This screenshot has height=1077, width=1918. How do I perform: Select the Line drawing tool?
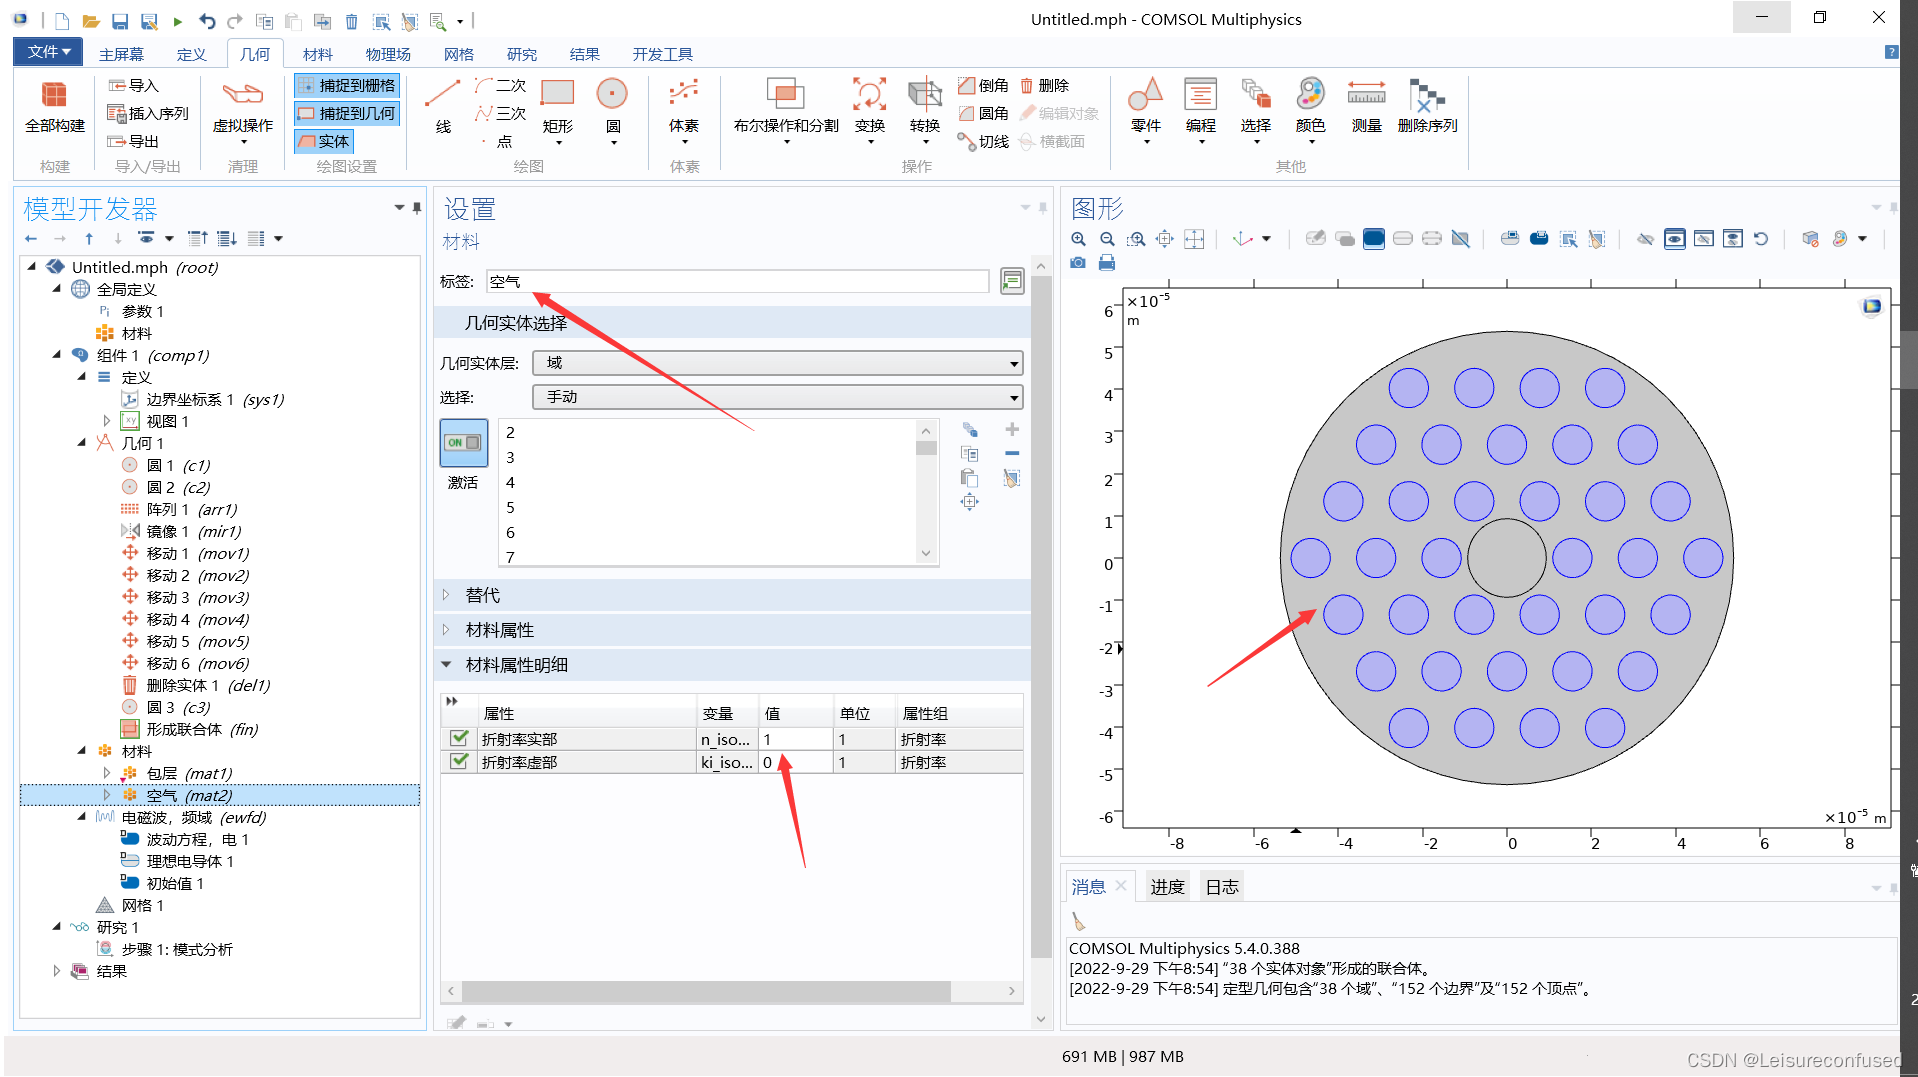click(x=443, y=107)
